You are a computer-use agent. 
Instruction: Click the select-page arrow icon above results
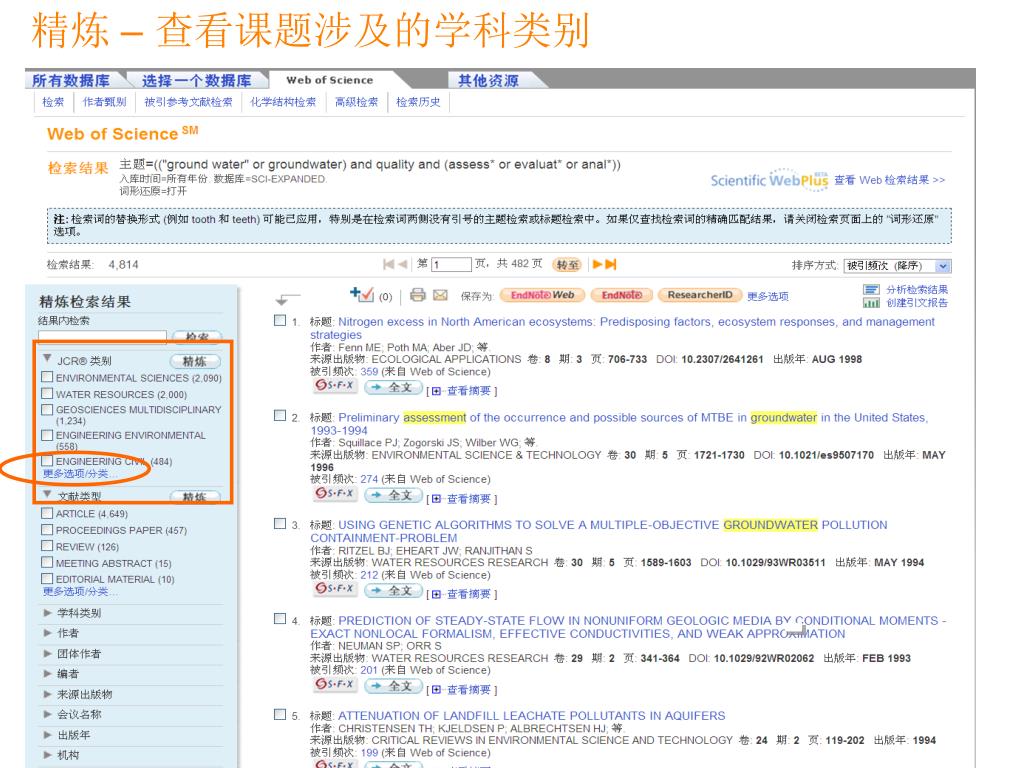pos(286,300)
